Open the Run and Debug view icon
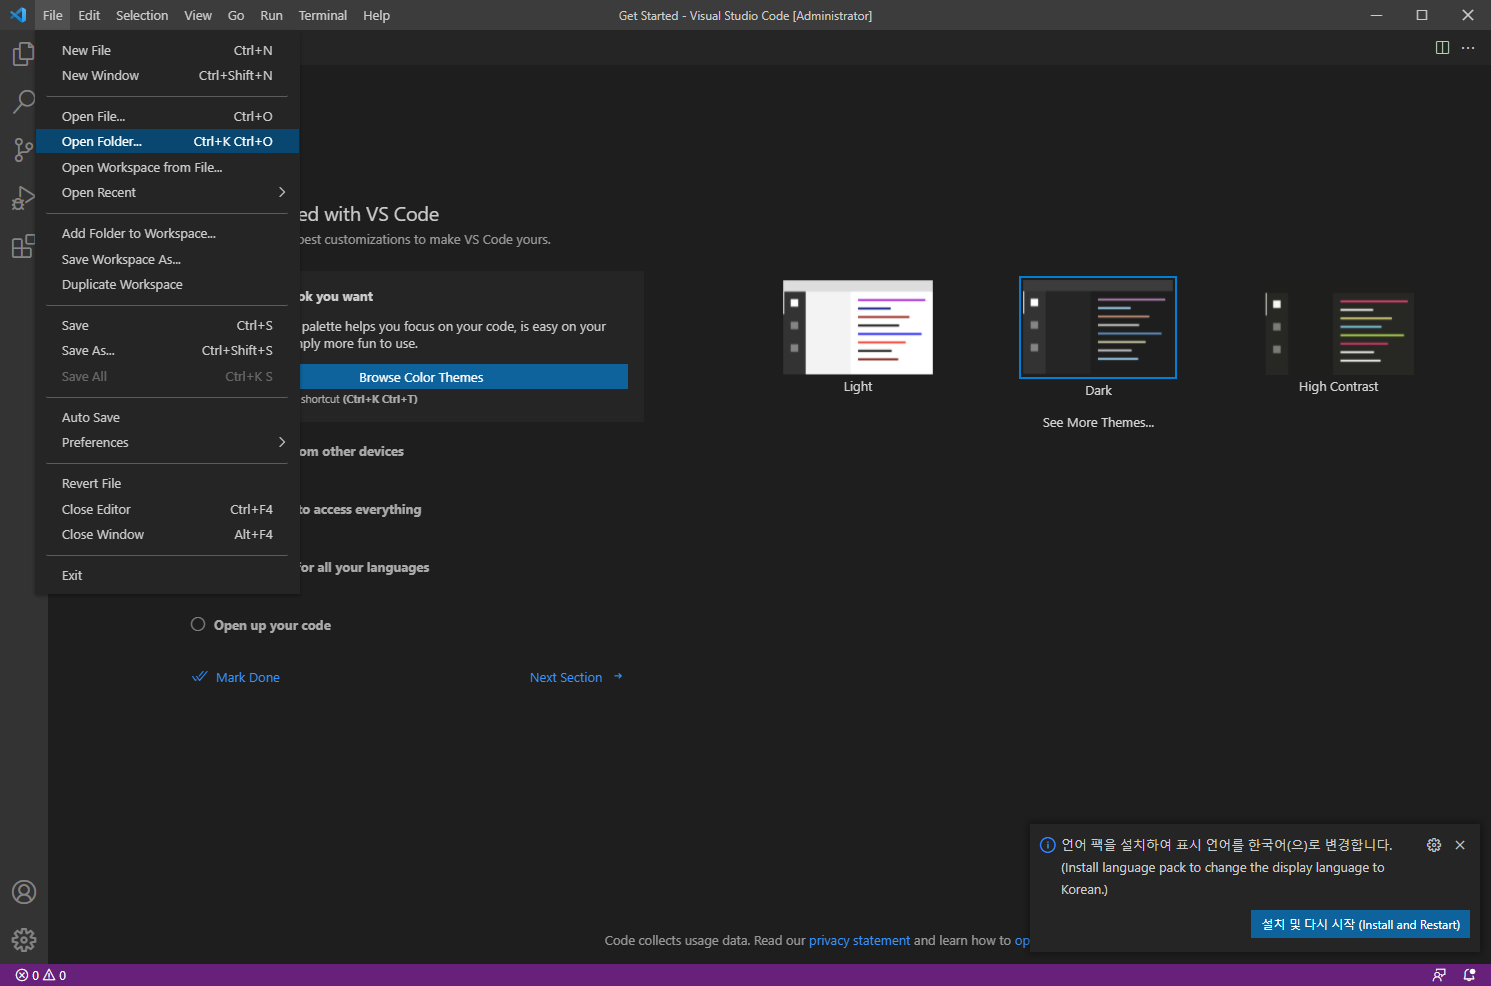This screenshot has width=1491, height=986. coord(23,198)
